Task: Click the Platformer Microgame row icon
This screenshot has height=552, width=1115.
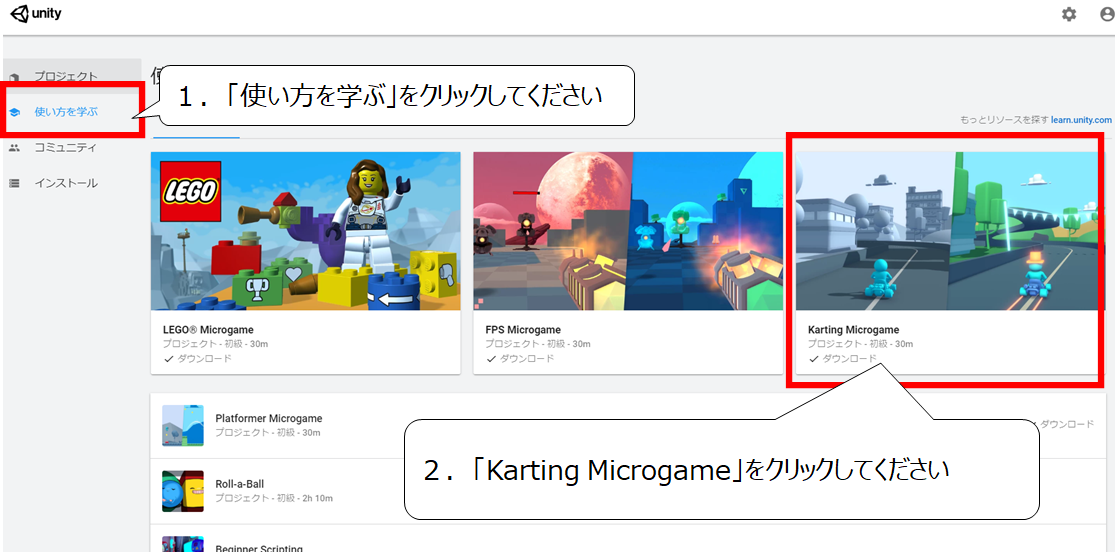Action: 183,425
